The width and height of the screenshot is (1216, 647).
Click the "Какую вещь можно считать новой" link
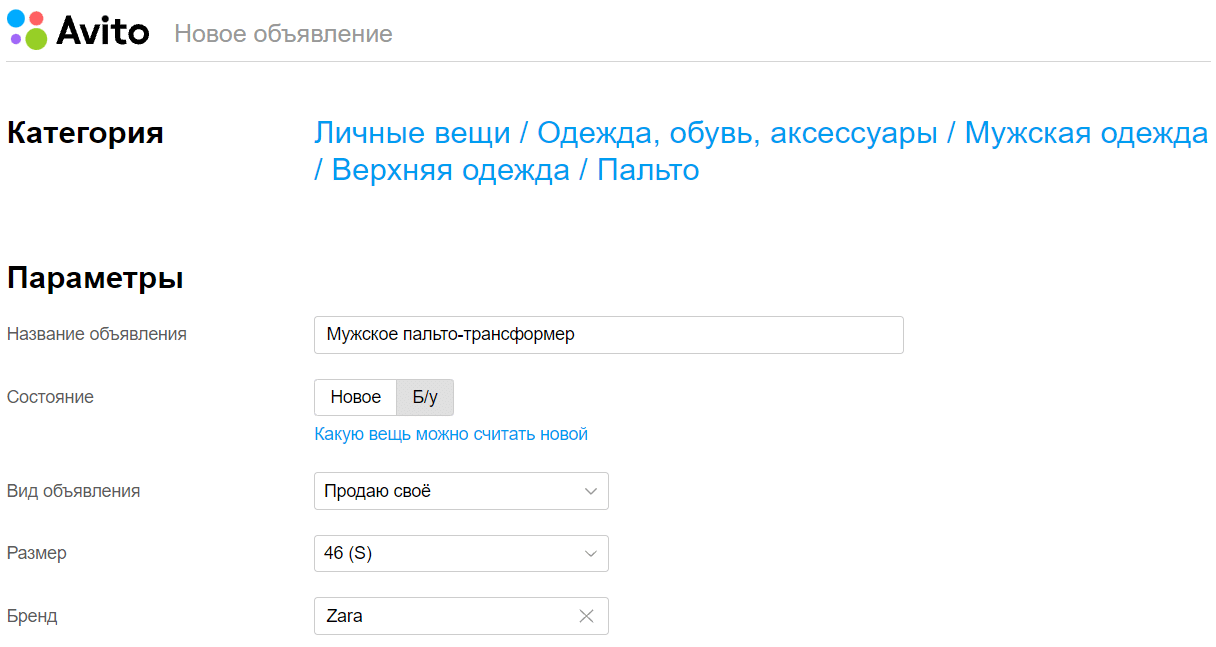pos(451,434)
